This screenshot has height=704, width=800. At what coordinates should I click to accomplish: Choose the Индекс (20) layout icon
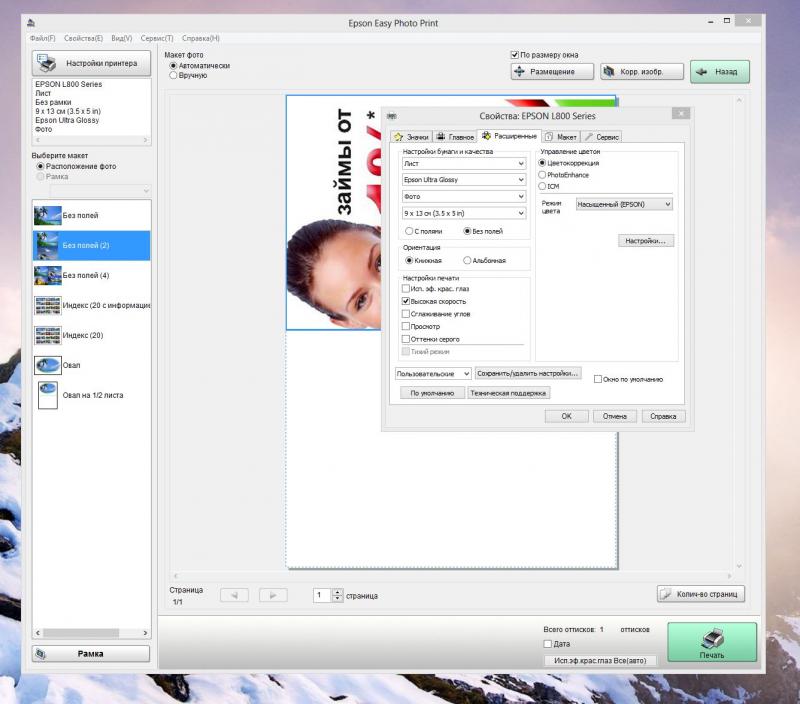(x=47, y=335)
